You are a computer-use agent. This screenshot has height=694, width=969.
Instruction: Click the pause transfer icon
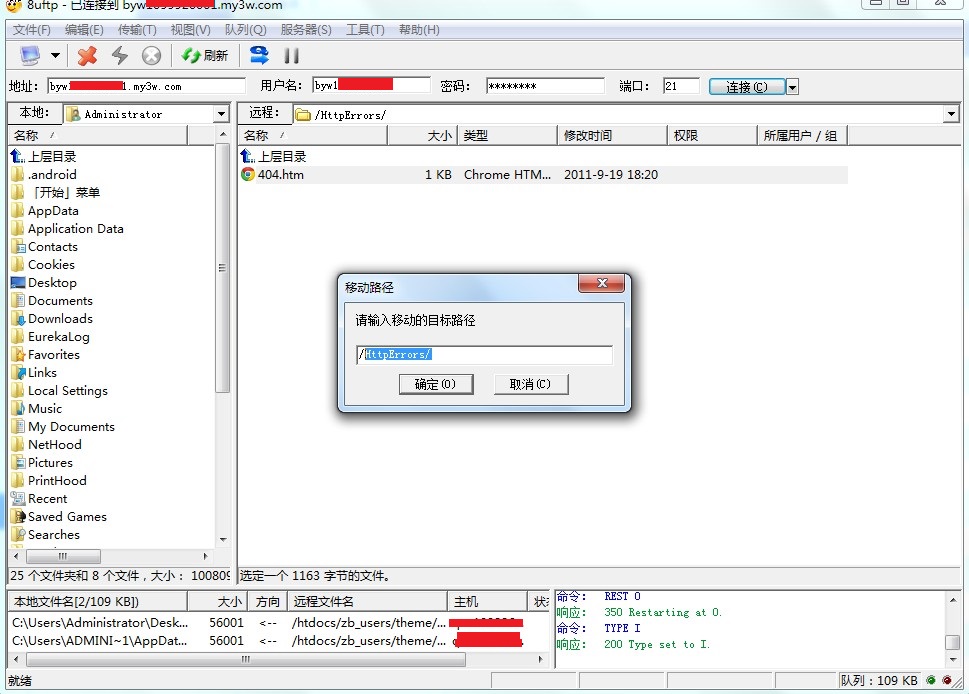[x=292, y=55]
